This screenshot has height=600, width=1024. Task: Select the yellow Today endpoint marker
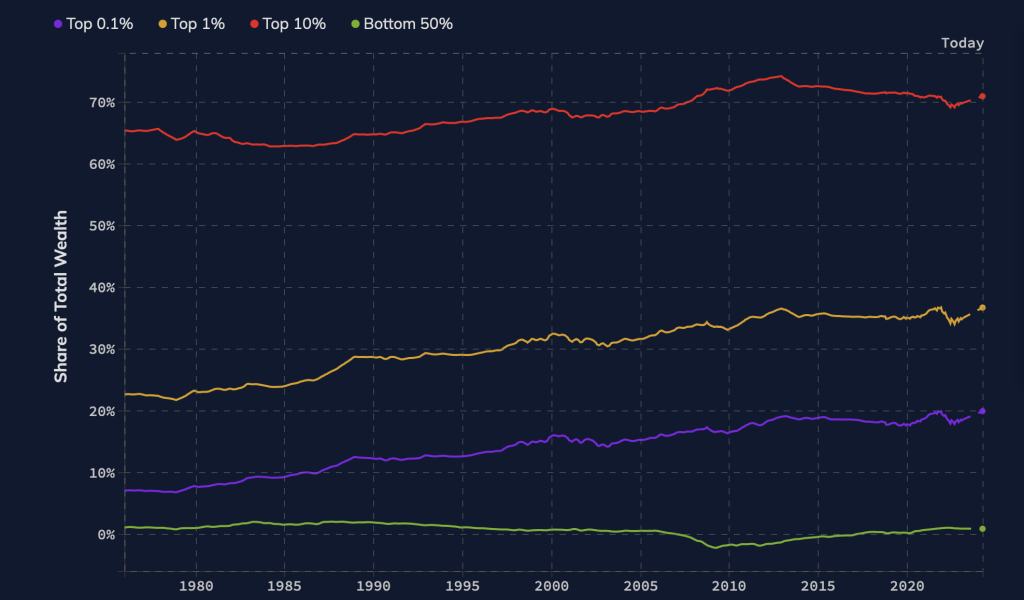coord(982,308)
